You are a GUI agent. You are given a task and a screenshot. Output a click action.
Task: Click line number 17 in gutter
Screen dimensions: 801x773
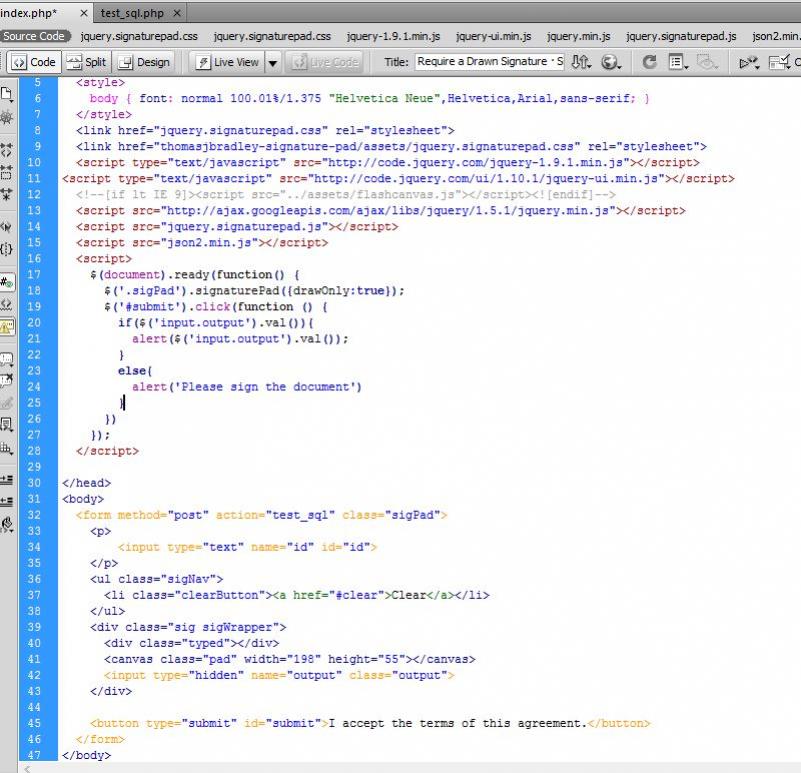click(x=34, y=275)
